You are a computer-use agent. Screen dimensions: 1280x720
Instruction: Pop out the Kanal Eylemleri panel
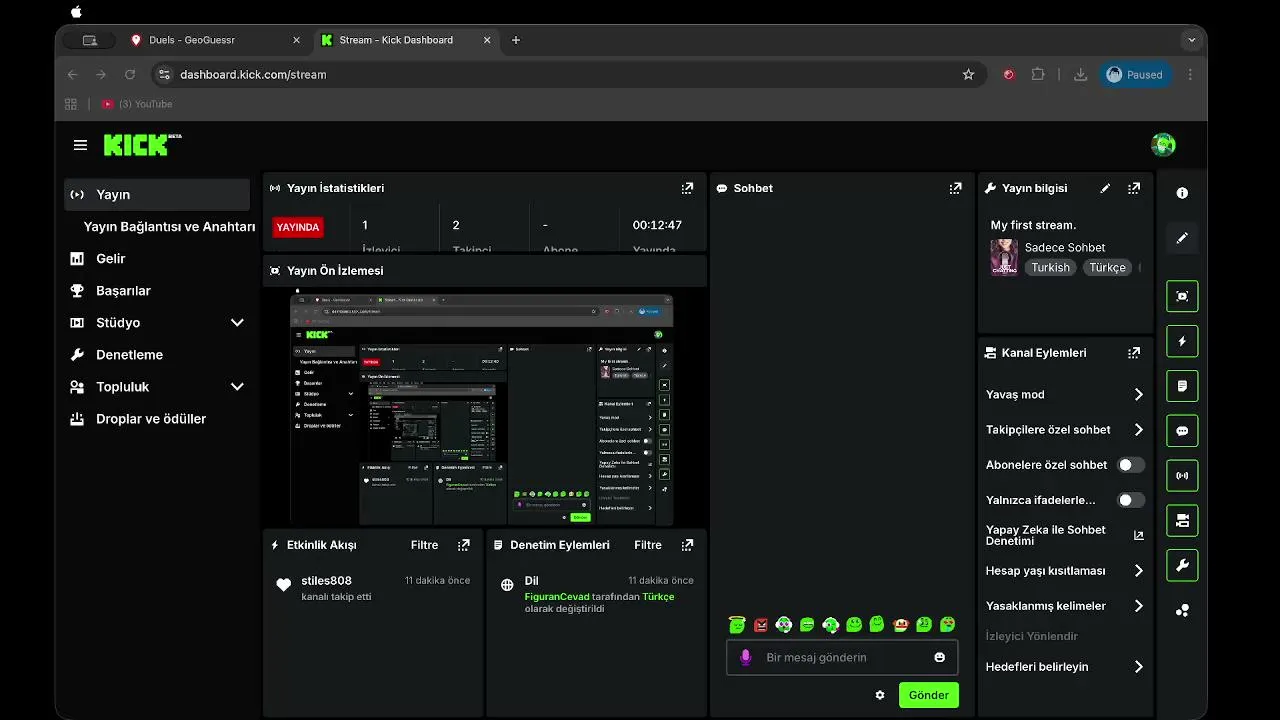click(1133, 353)
